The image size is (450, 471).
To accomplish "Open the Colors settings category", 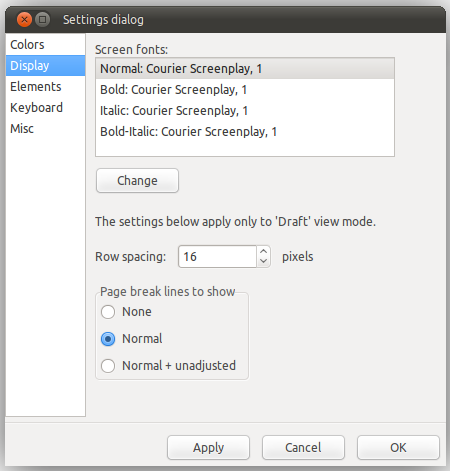I will click(45, 45).
